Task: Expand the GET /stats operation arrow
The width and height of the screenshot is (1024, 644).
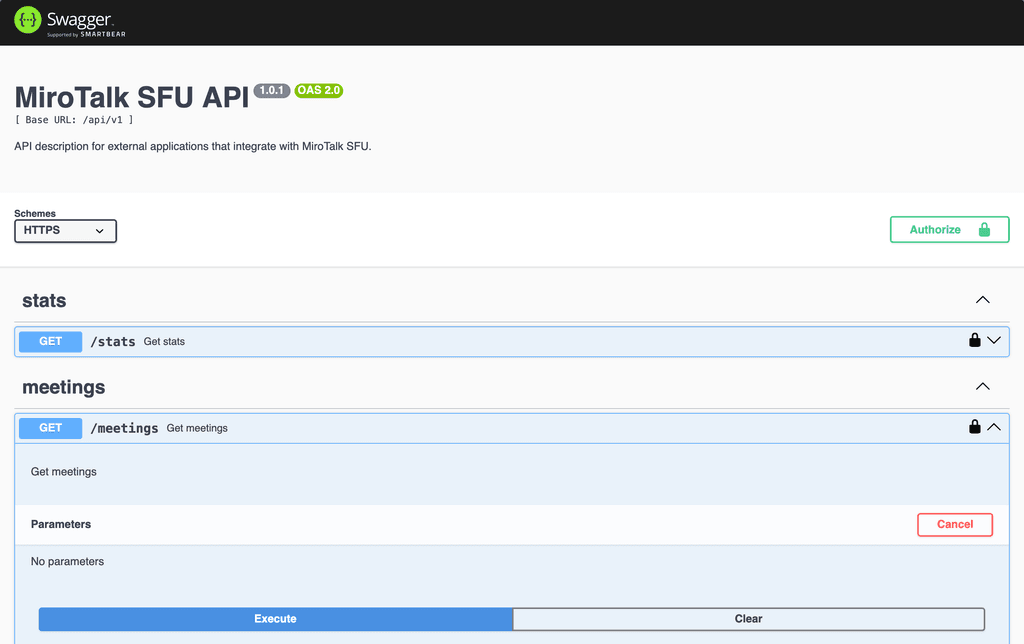Action: pyautogui.click(x=994, y=340)
